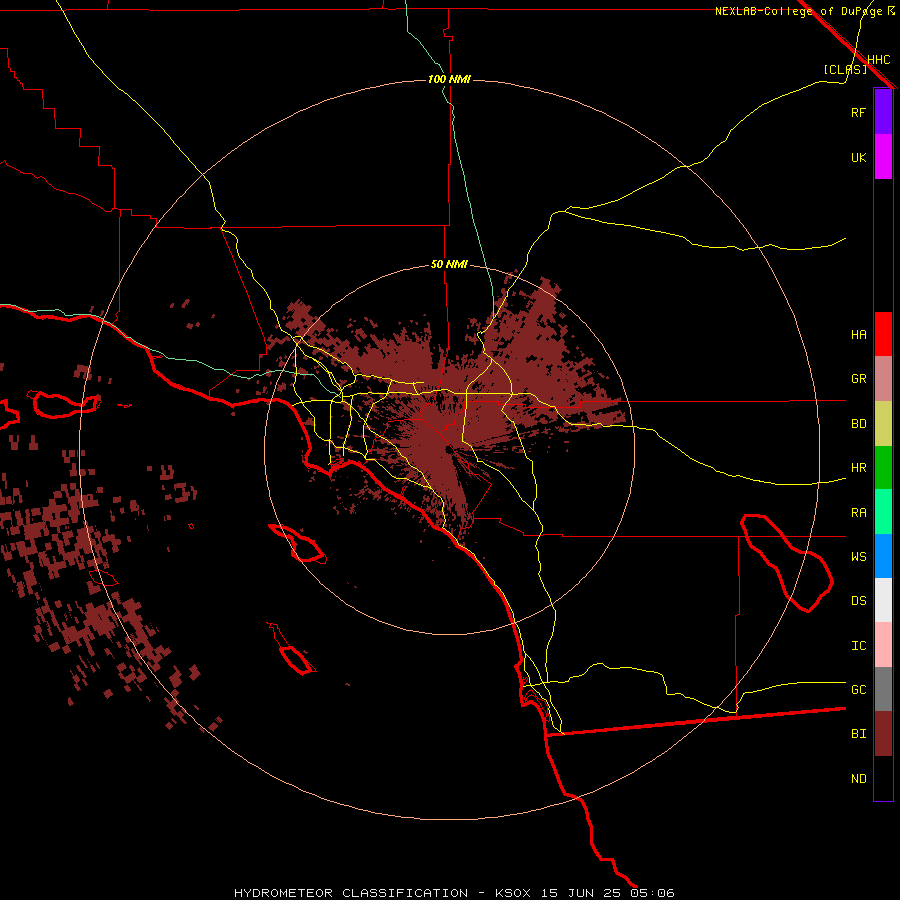Select the "IC" legend label
The width and height of the screenshot is (900, 900).
click(x=858, y=646)
